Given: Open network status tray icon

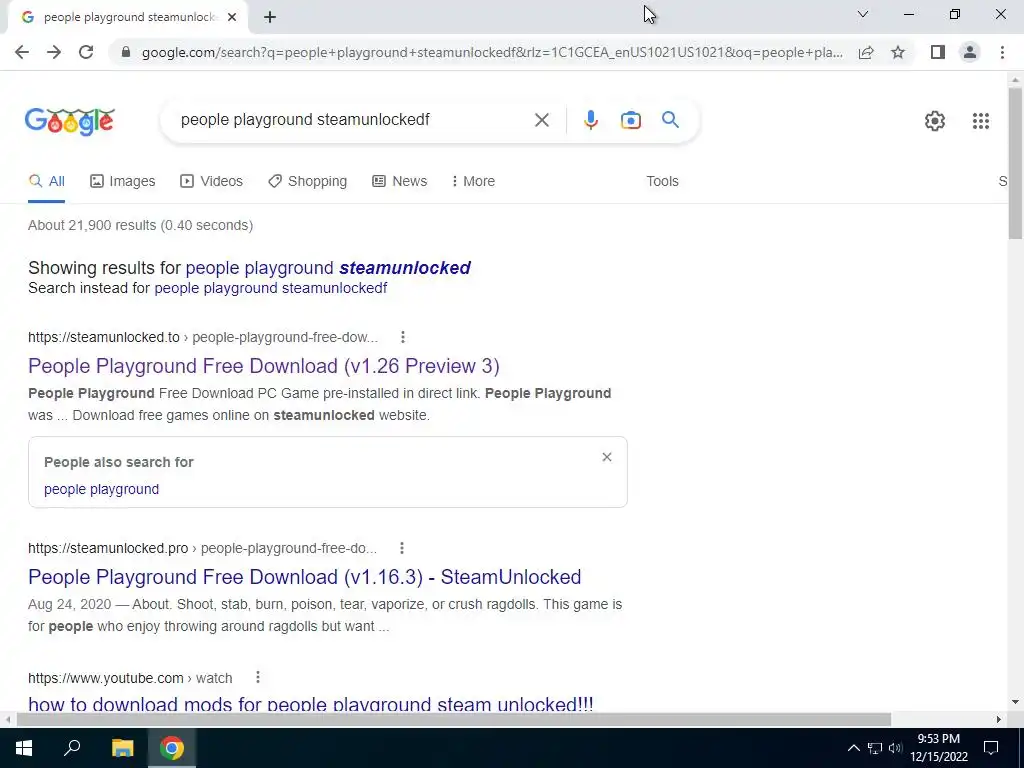Looking at the screenshot, I should click(x=874, y=748).
